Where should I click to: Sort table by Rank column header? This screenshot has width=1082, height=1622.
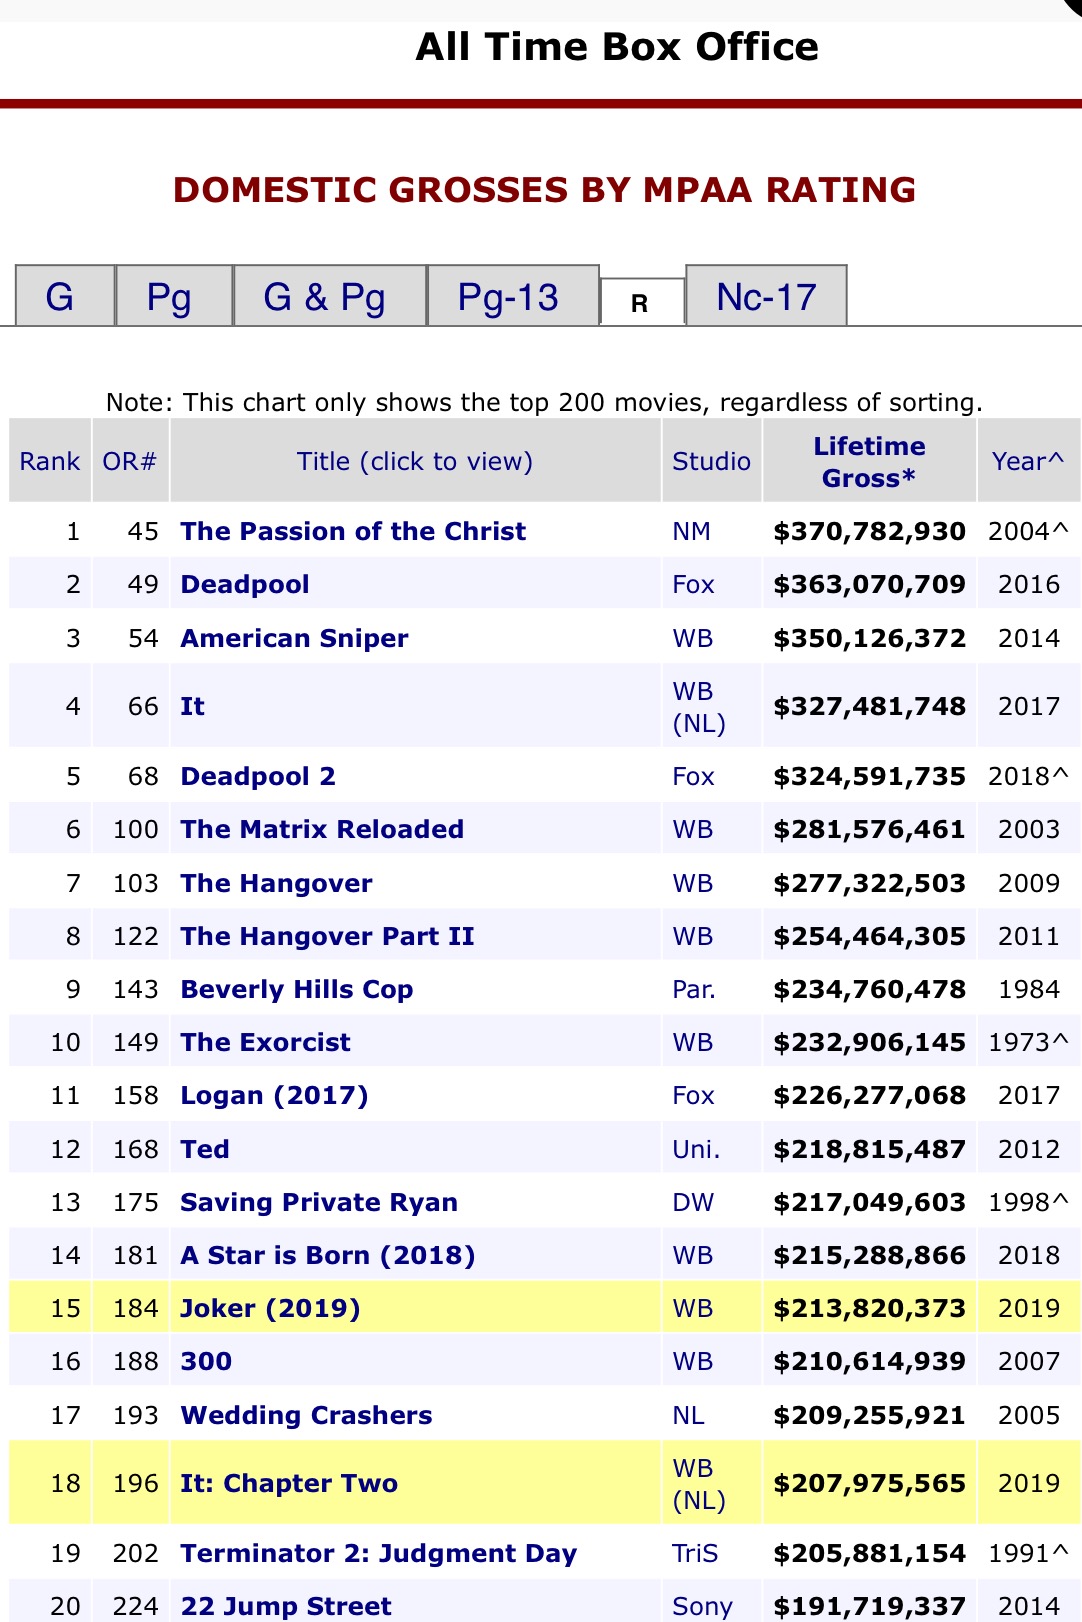pyautogui.click(x=50, y=461)
